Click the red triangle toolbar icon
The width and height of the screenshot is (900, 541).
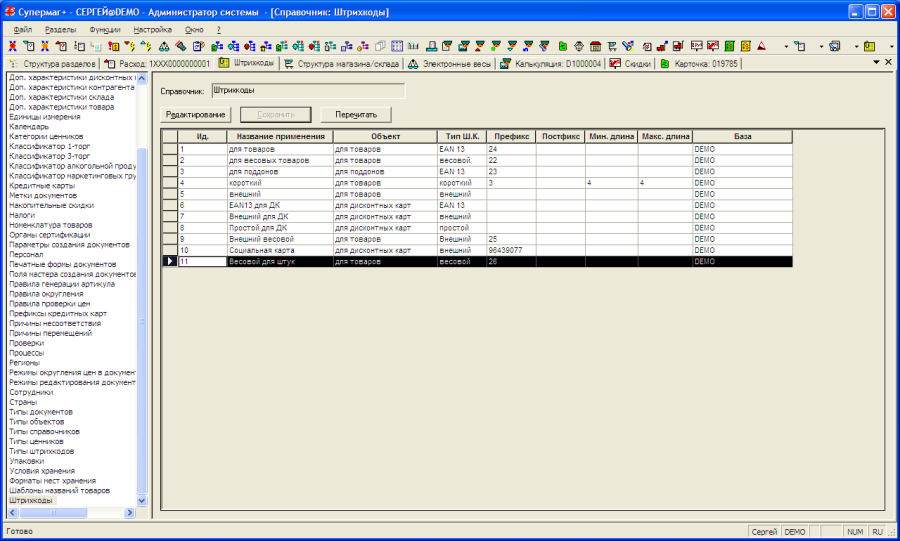pos(761,46)
